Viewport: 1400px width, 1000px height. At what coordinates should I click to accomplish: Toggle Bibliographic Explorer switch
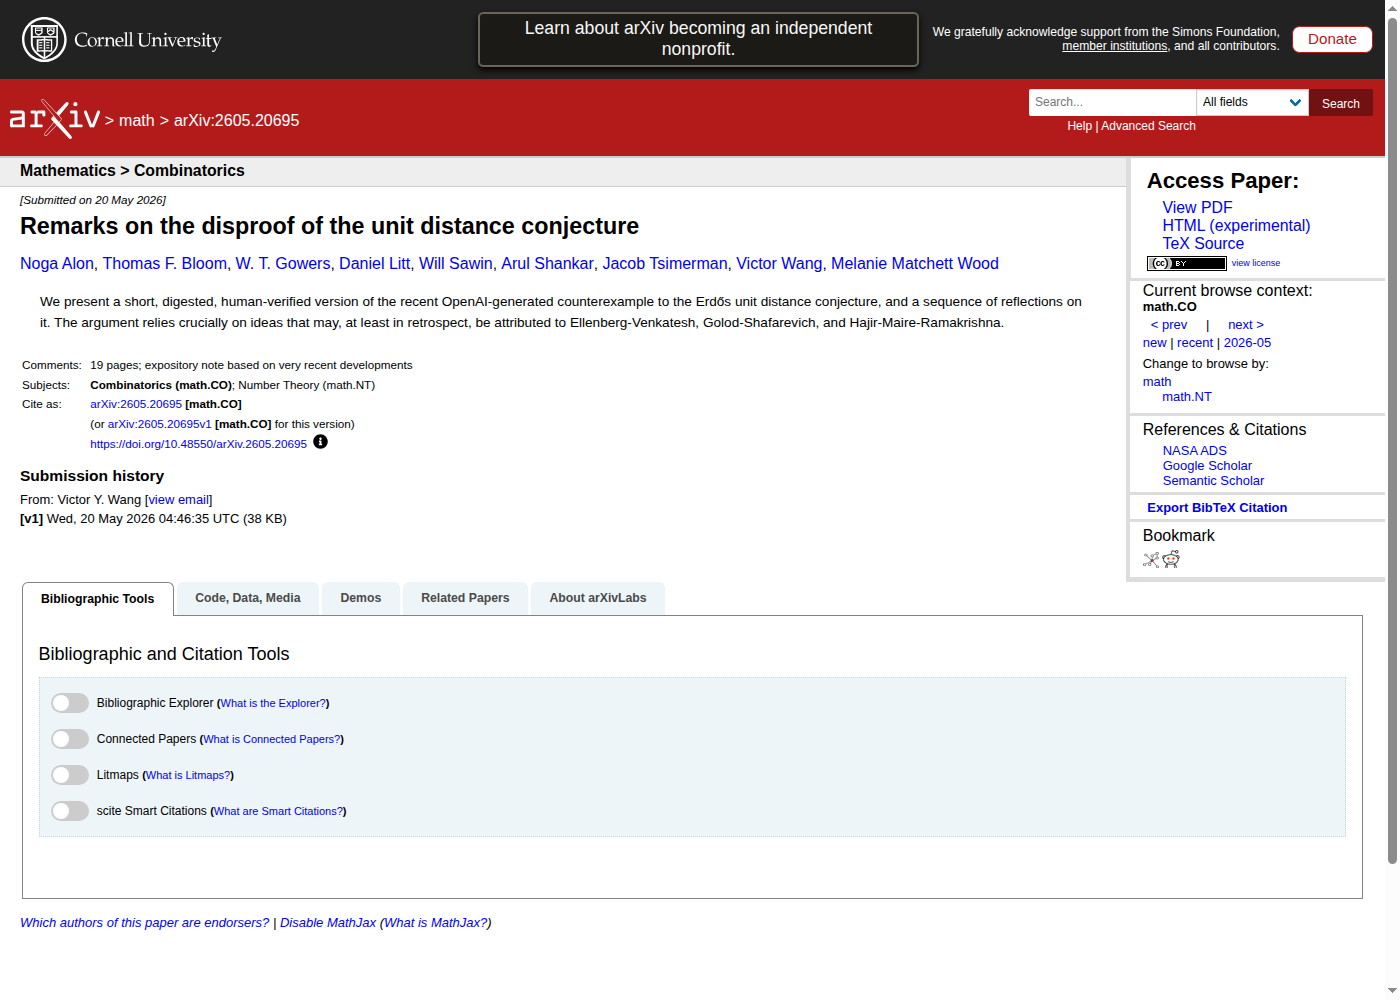coord(70,703)
